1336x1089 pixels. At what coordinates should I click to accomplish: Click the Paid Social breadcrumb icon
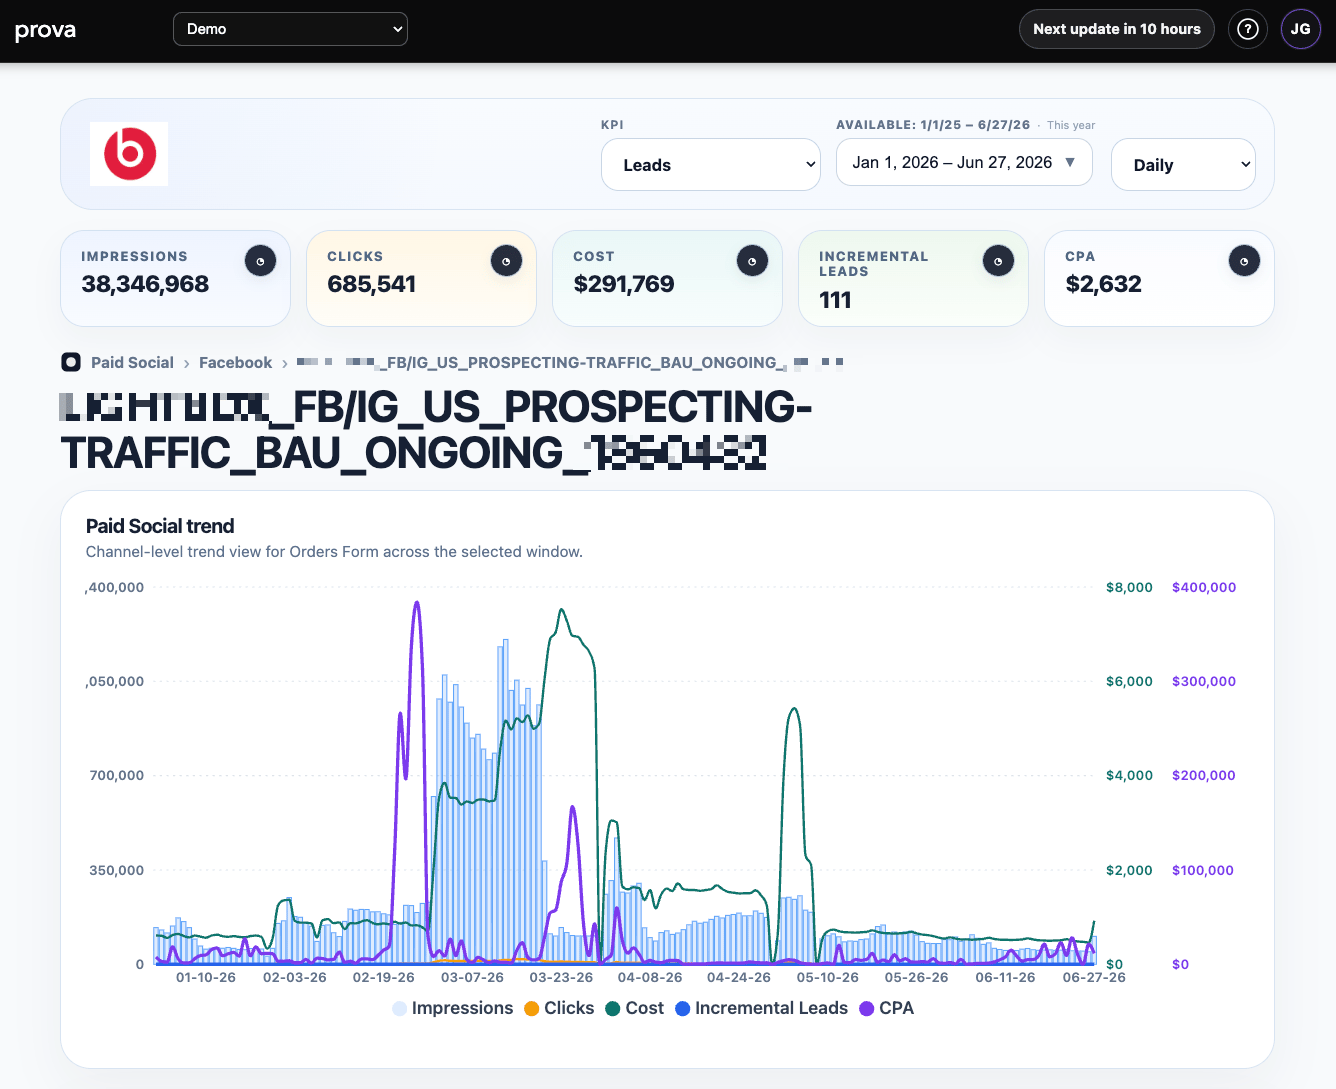(x=71, y=362)
